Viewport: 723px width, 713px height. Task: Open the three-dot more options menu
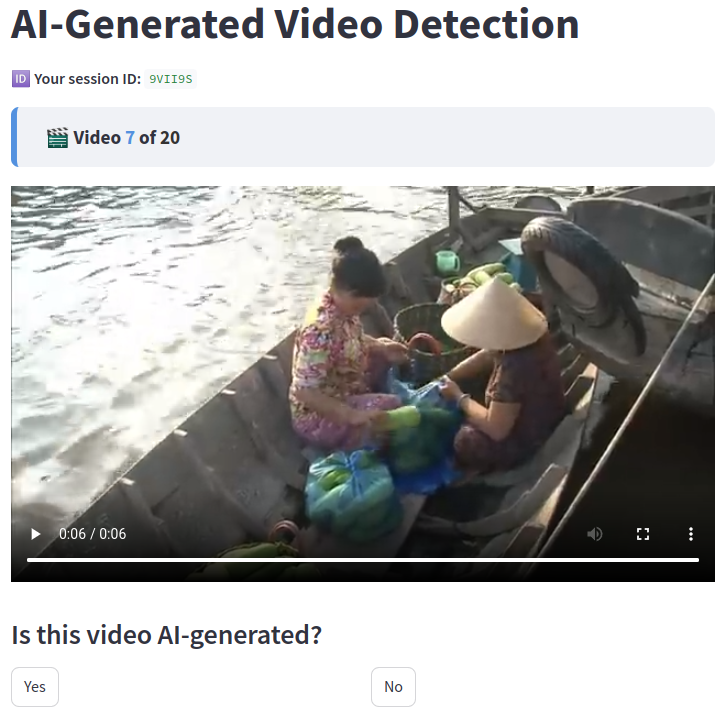[x=691, y=534]
